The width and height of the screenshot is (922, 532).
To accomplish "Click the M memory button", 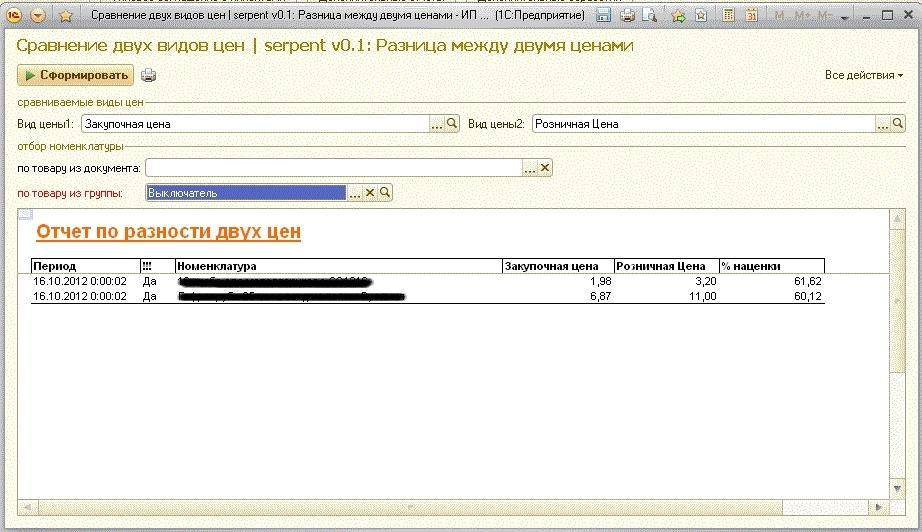I will (x=780, y=16).
